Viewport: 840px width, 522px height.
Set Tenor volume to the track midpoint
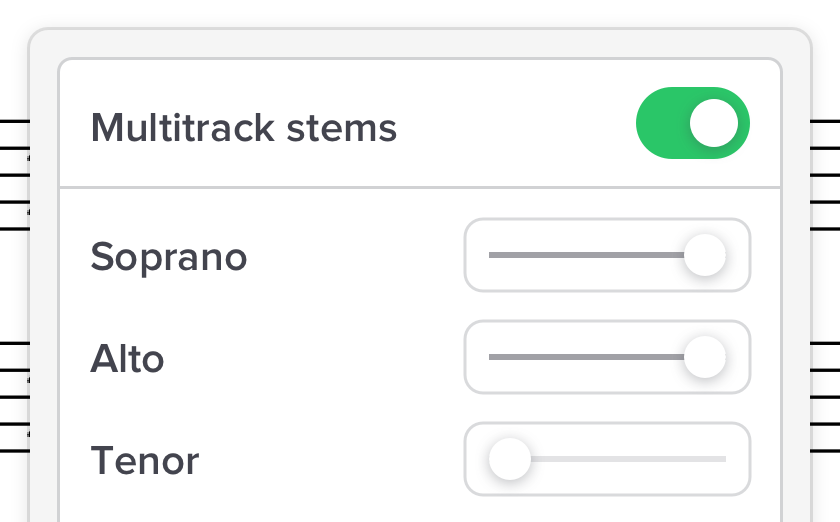tap(607, 459)
